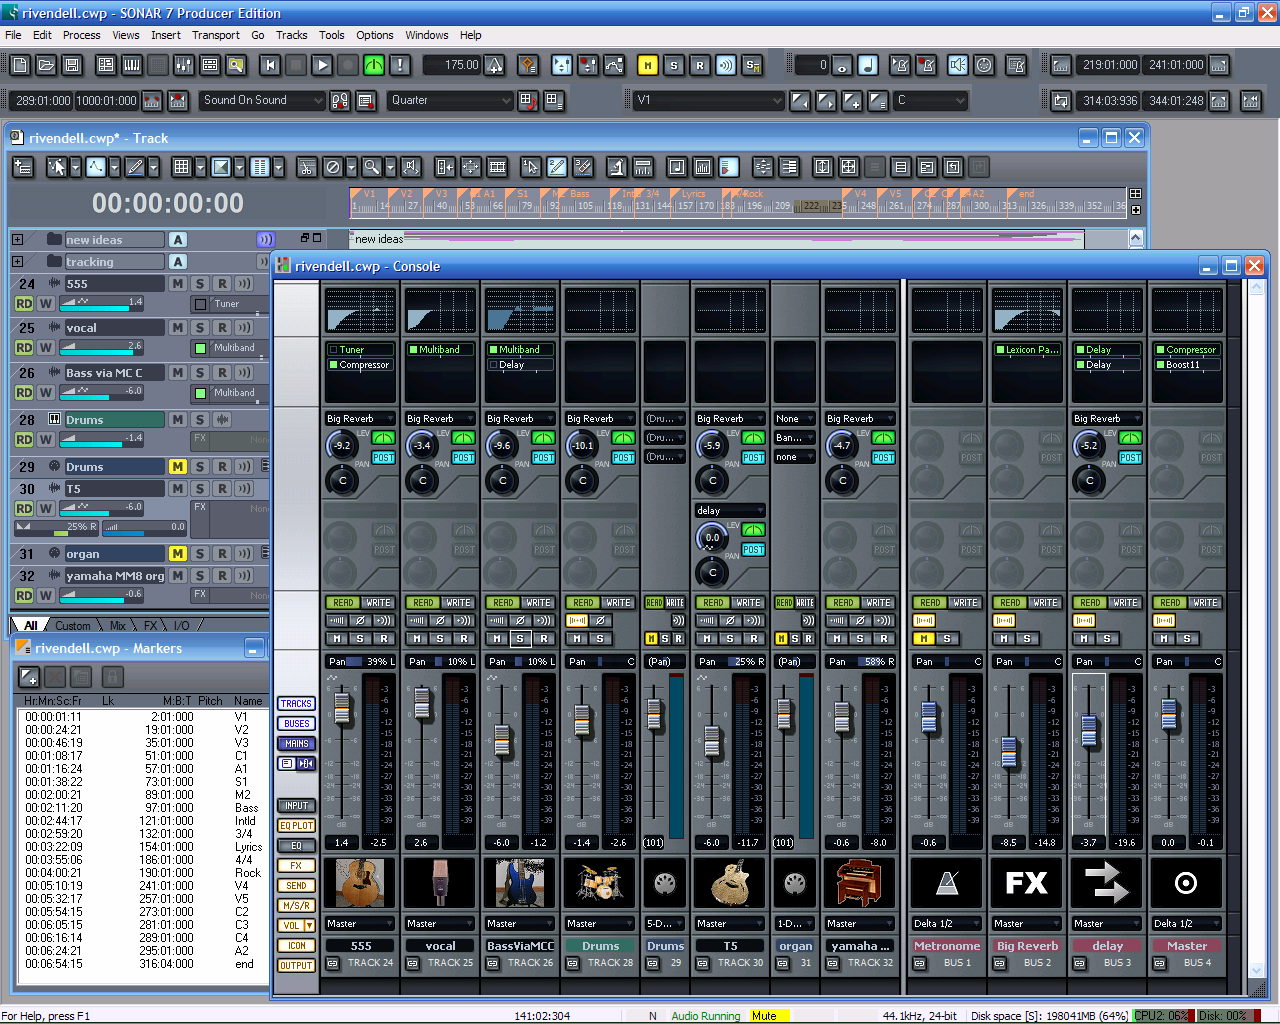The height and width of the screenshot is (1024, 1280).
Task: Start playback with the Play button
Action: point(322,65)
